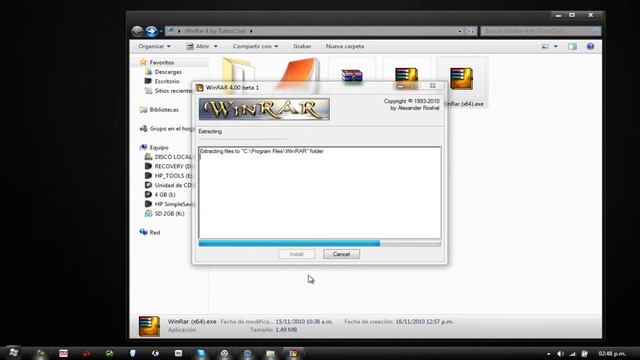Viewport: 640px width, 360px height.
Task: Click the 02:48 p.m. taskbar clock
Action: [612, 353]
